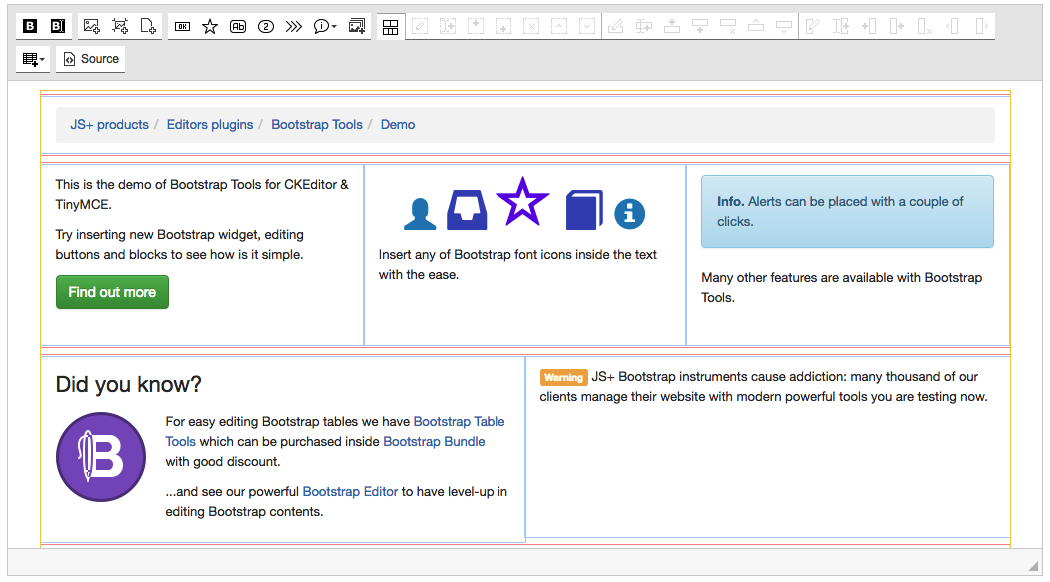Follow the Bootstrap Editor link
This screenshot has width=1050, height=582.
(x=350, y=492)
